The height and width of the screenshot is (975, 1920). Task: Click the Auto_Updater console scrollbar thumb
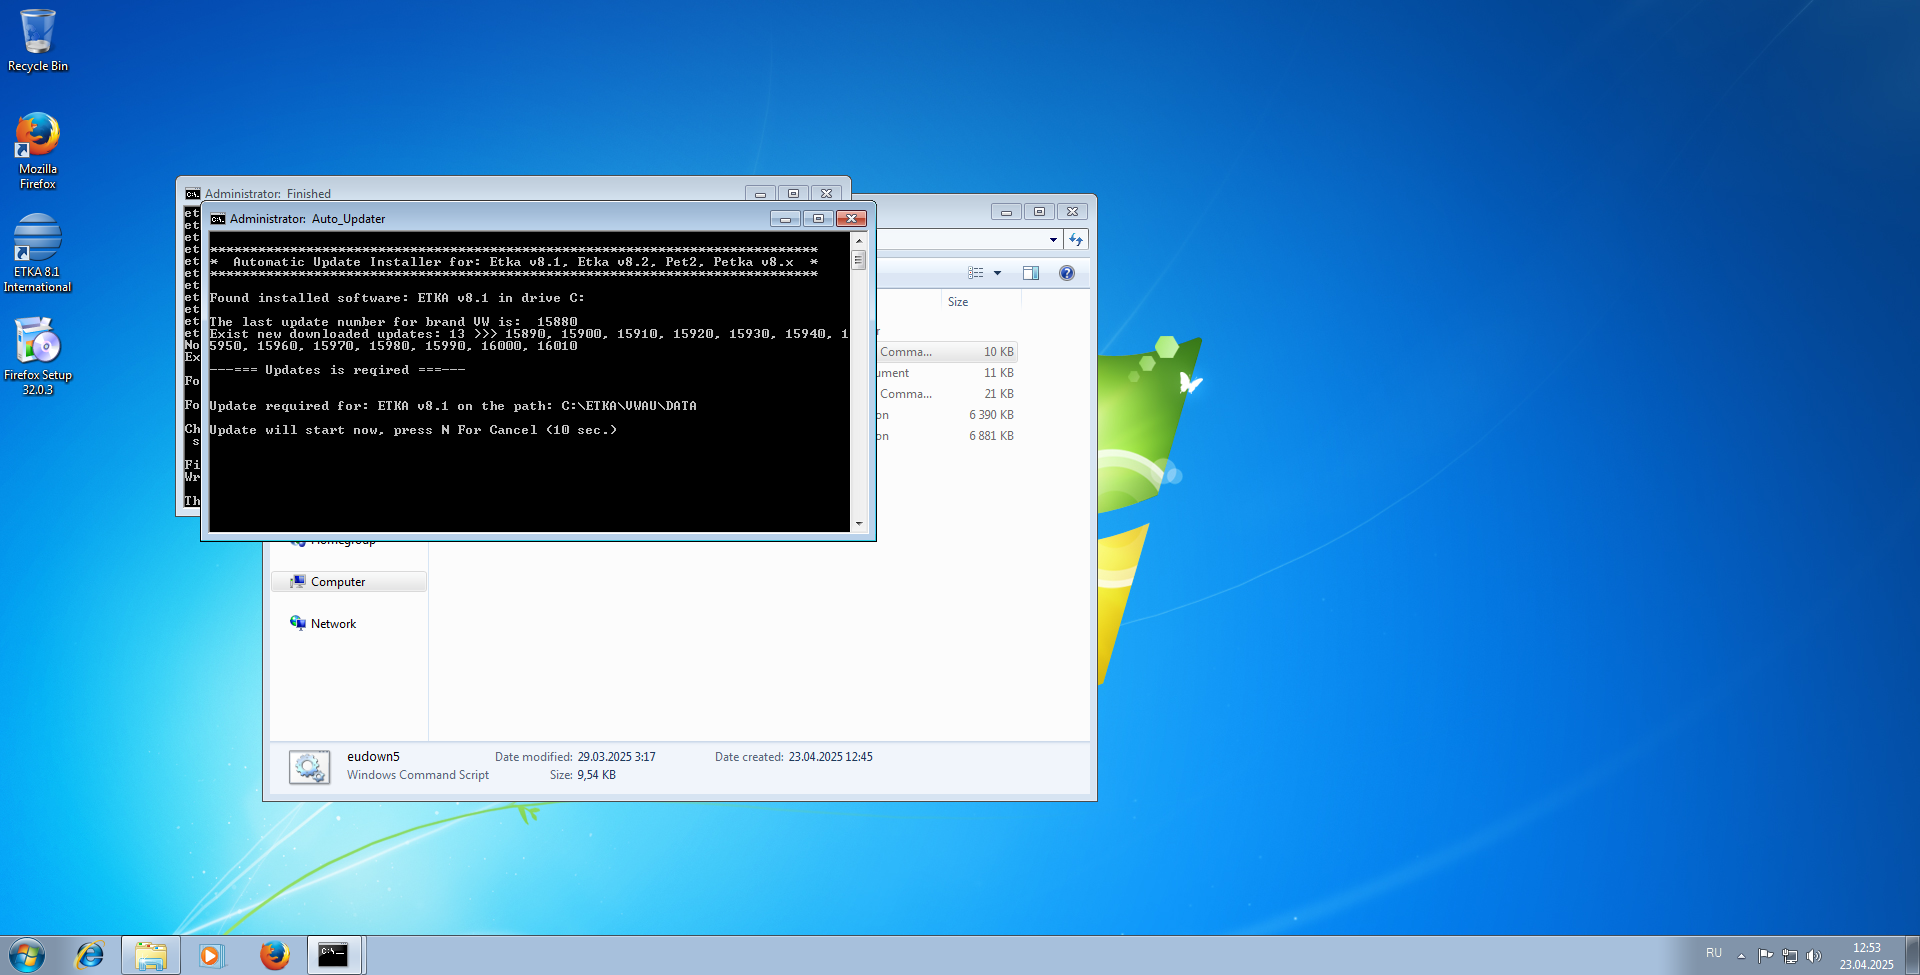[858, 260]
